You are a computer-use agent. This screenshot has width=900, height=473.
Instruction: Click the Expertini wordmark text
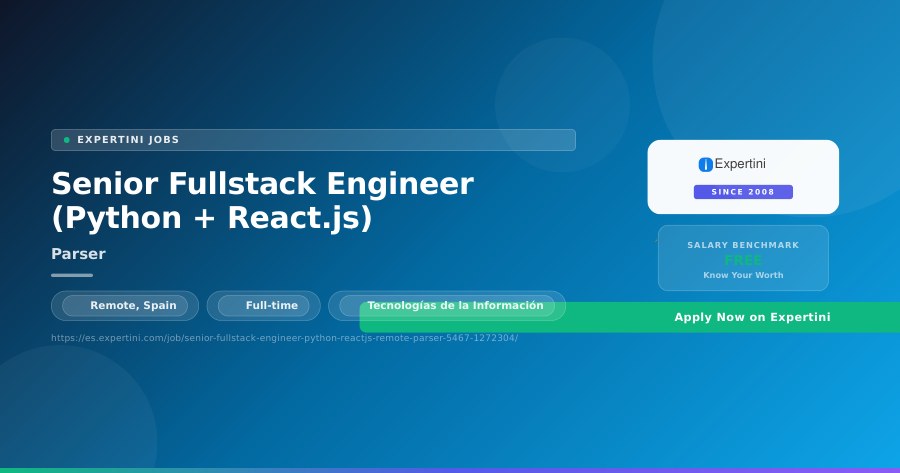pos(740,164)
